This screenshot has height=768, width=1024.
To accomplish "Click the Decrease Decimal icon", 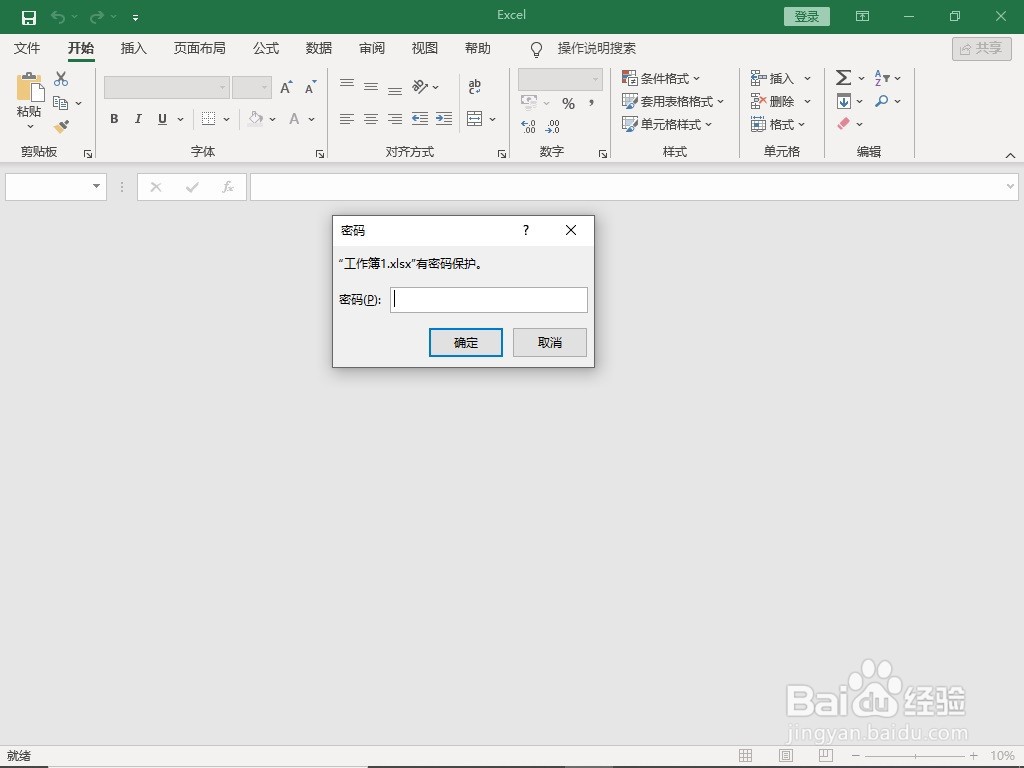I will (x=552, y=126).
